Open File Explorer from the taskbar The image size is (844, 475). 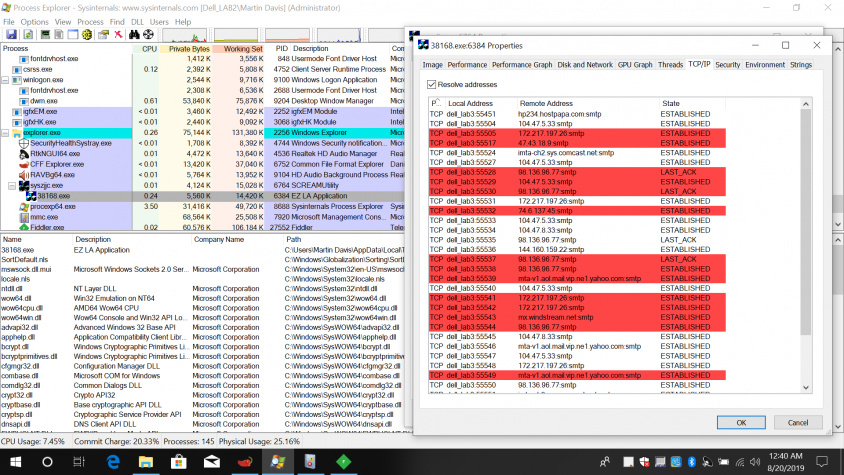146,462
